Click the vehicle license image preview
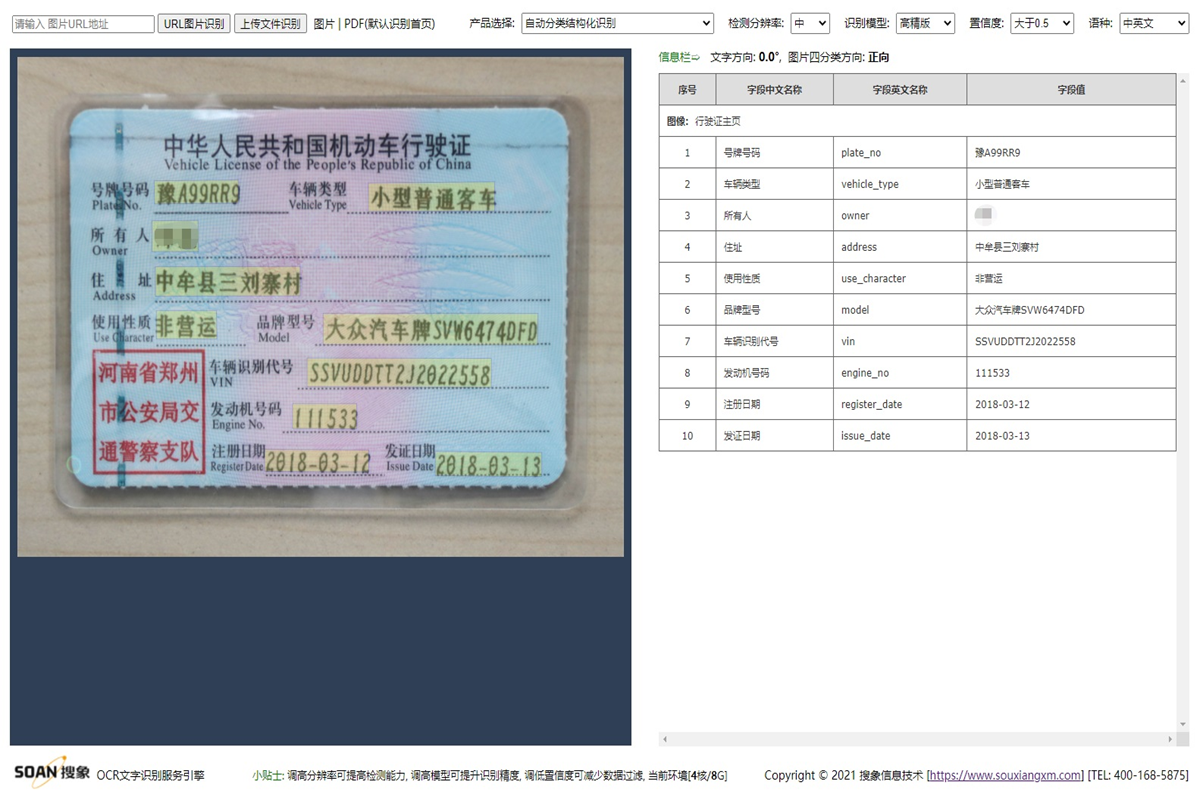The width and height of the screenshot is (1200, 800). tap(320, 305)
